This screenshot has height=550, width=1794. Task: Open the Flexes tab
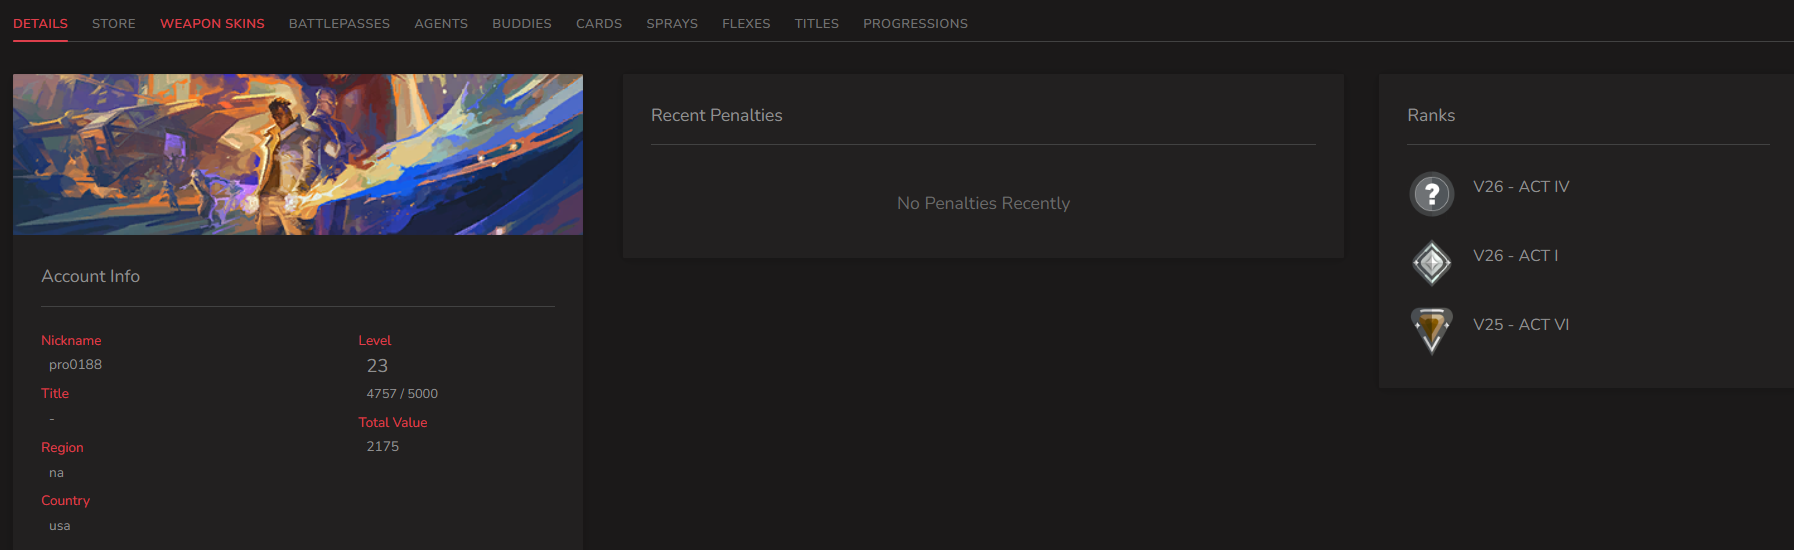[x=746, y=23]
